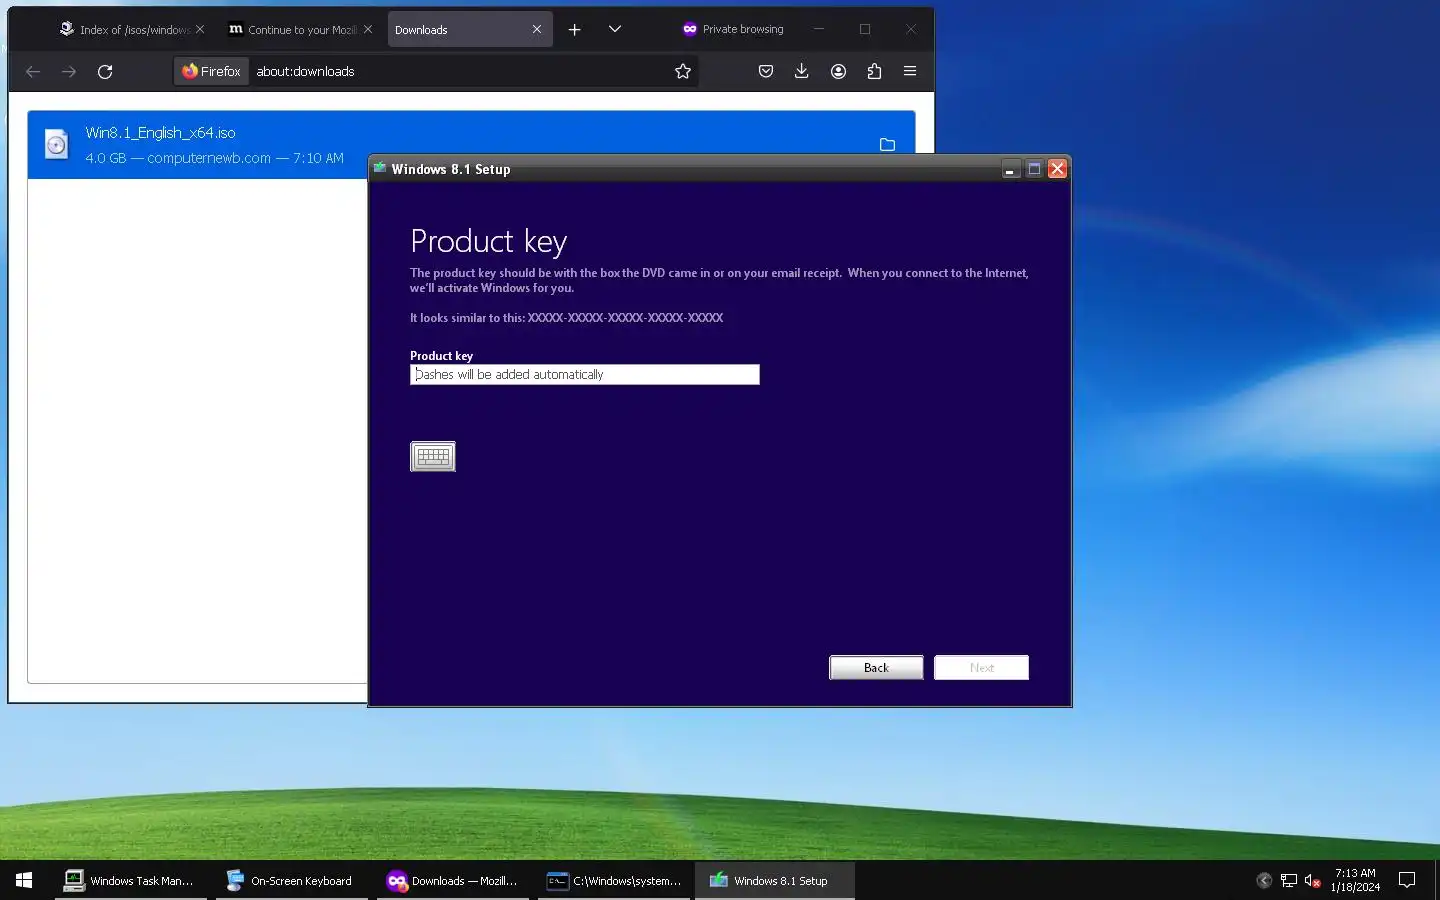Screen dimensions: 1440x900
Task: Close the Windows 8.1 Setup window
Action: pyautogui.click(x=1057, y=169)
